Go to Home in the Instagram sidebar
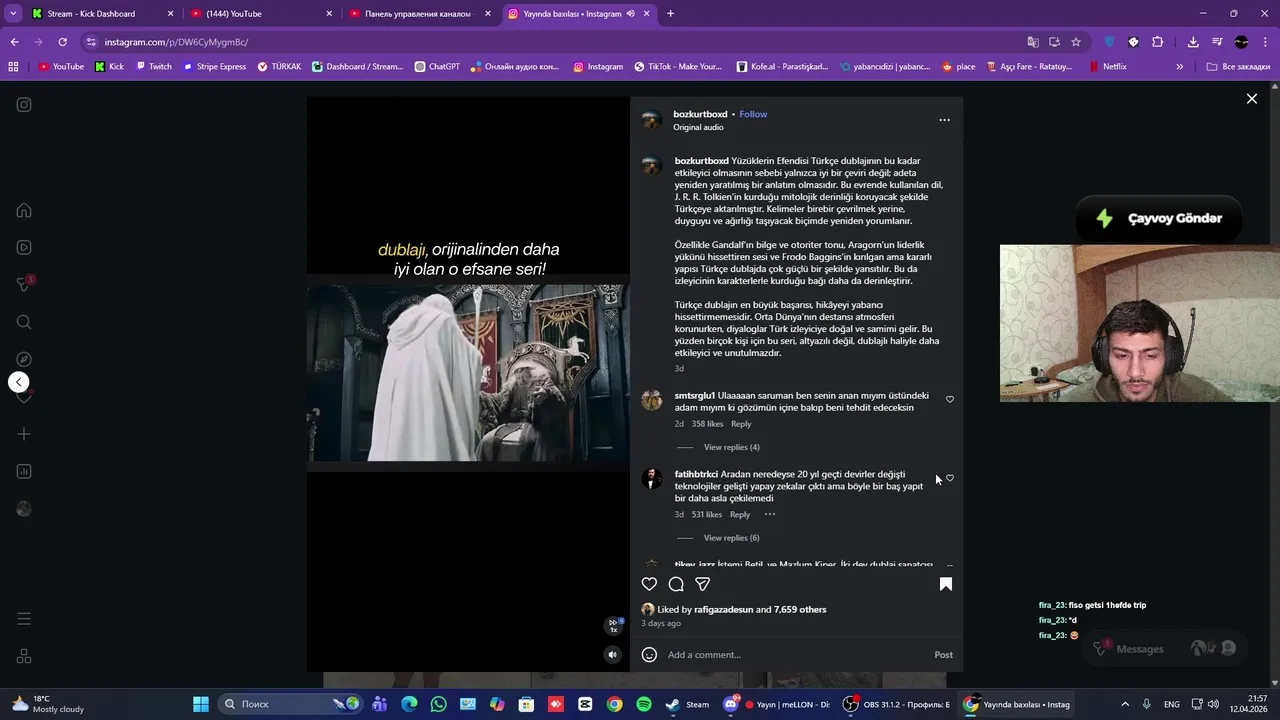Image resolution: width=1280 pixels, height=720 pixels. tap(24, 210)
